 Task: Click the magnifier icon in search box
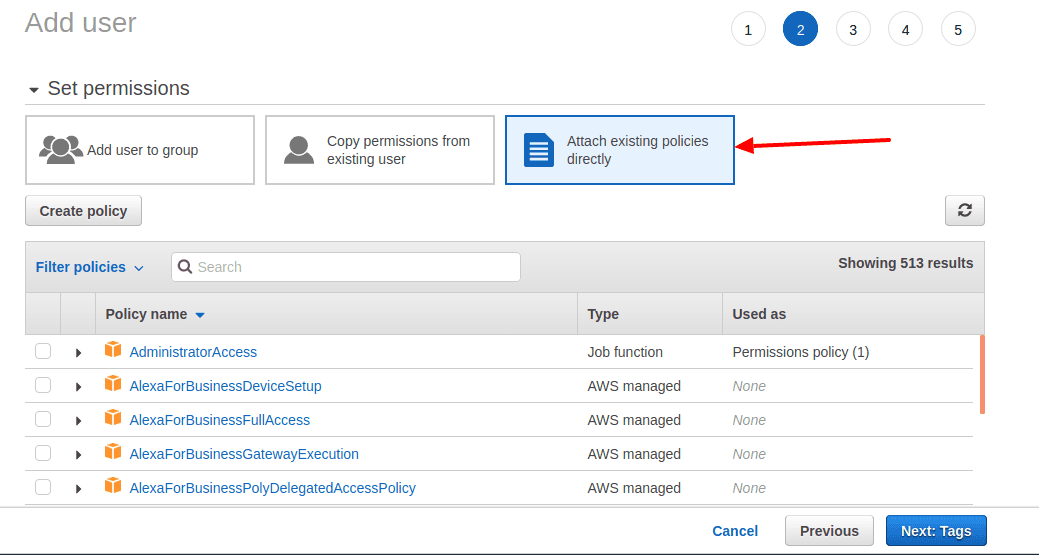pyautogui.click(x=185, y=267)
